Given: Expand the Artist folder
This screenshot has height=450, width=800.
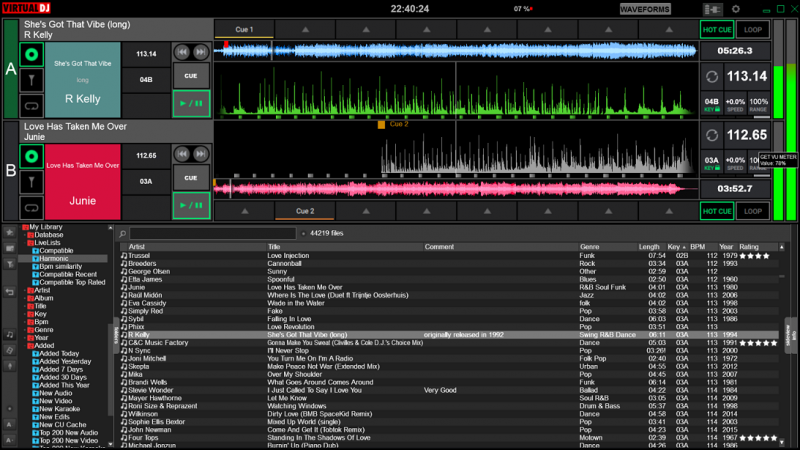Looking at the screenshot, I should tap(26, 290).
